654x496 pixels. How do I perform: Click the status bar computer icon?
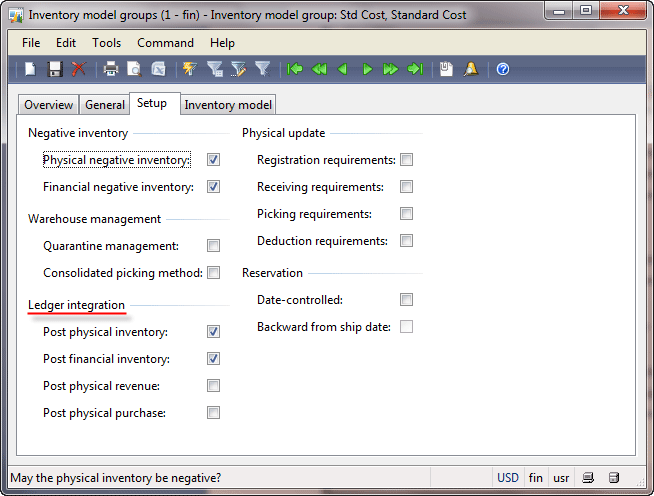coord(588,478)
